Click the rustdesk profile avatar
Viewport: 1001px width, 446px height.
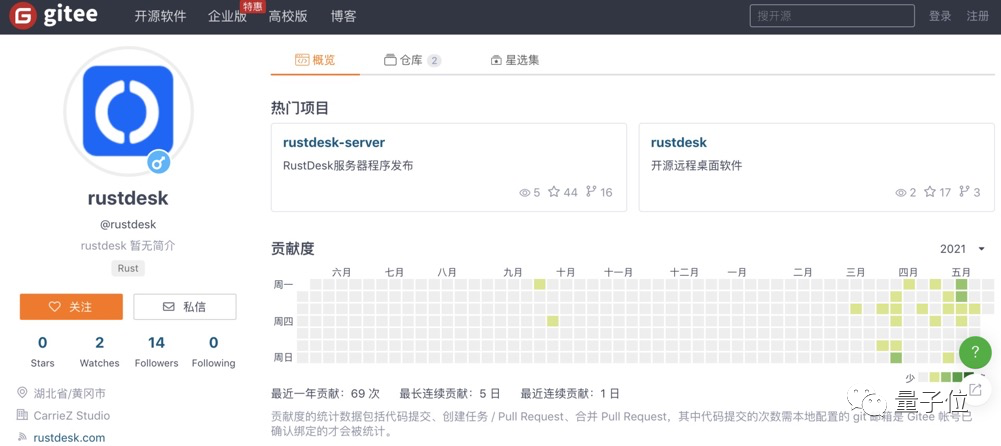128,110
